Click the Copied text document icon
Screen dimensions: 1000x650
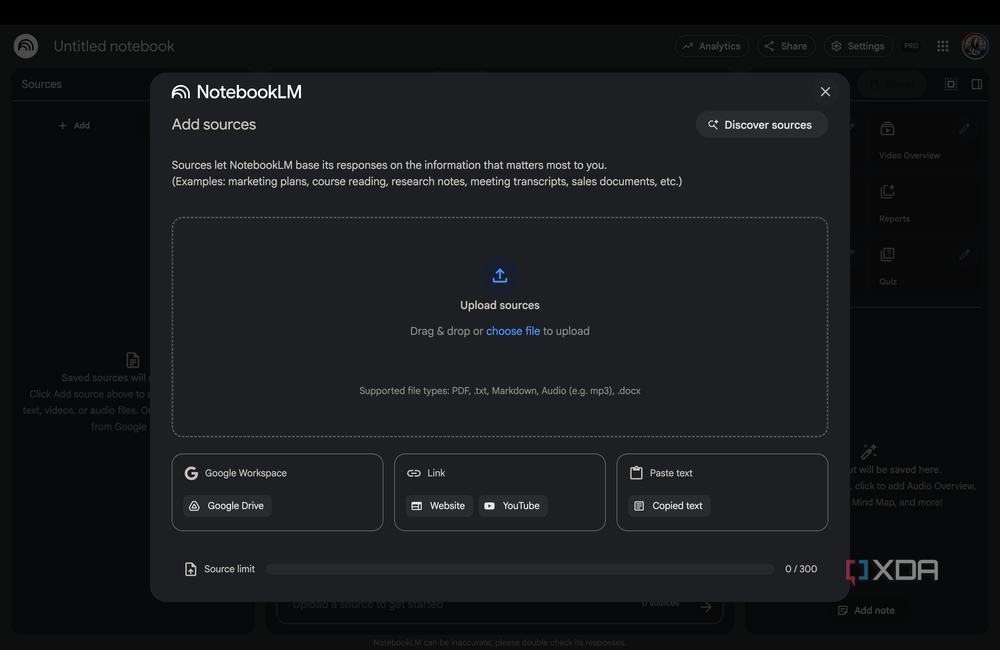click(638, 506)
